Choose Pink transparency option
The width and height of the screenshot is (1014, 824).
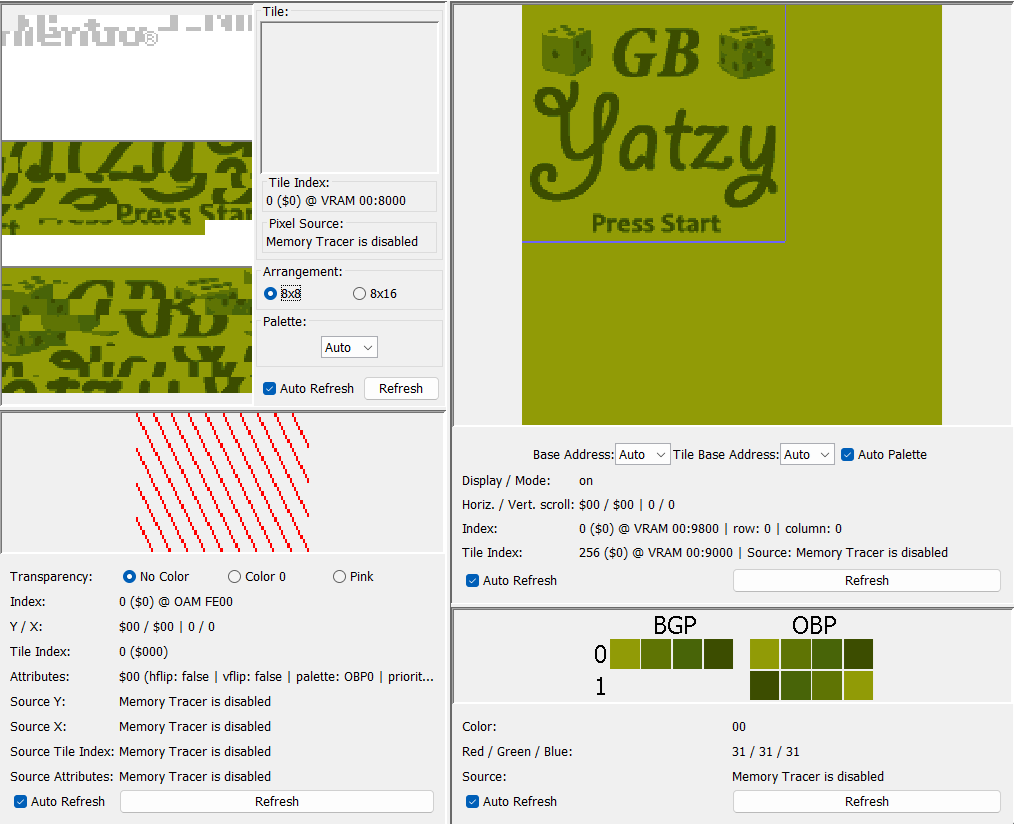click(x=339, y=576)
